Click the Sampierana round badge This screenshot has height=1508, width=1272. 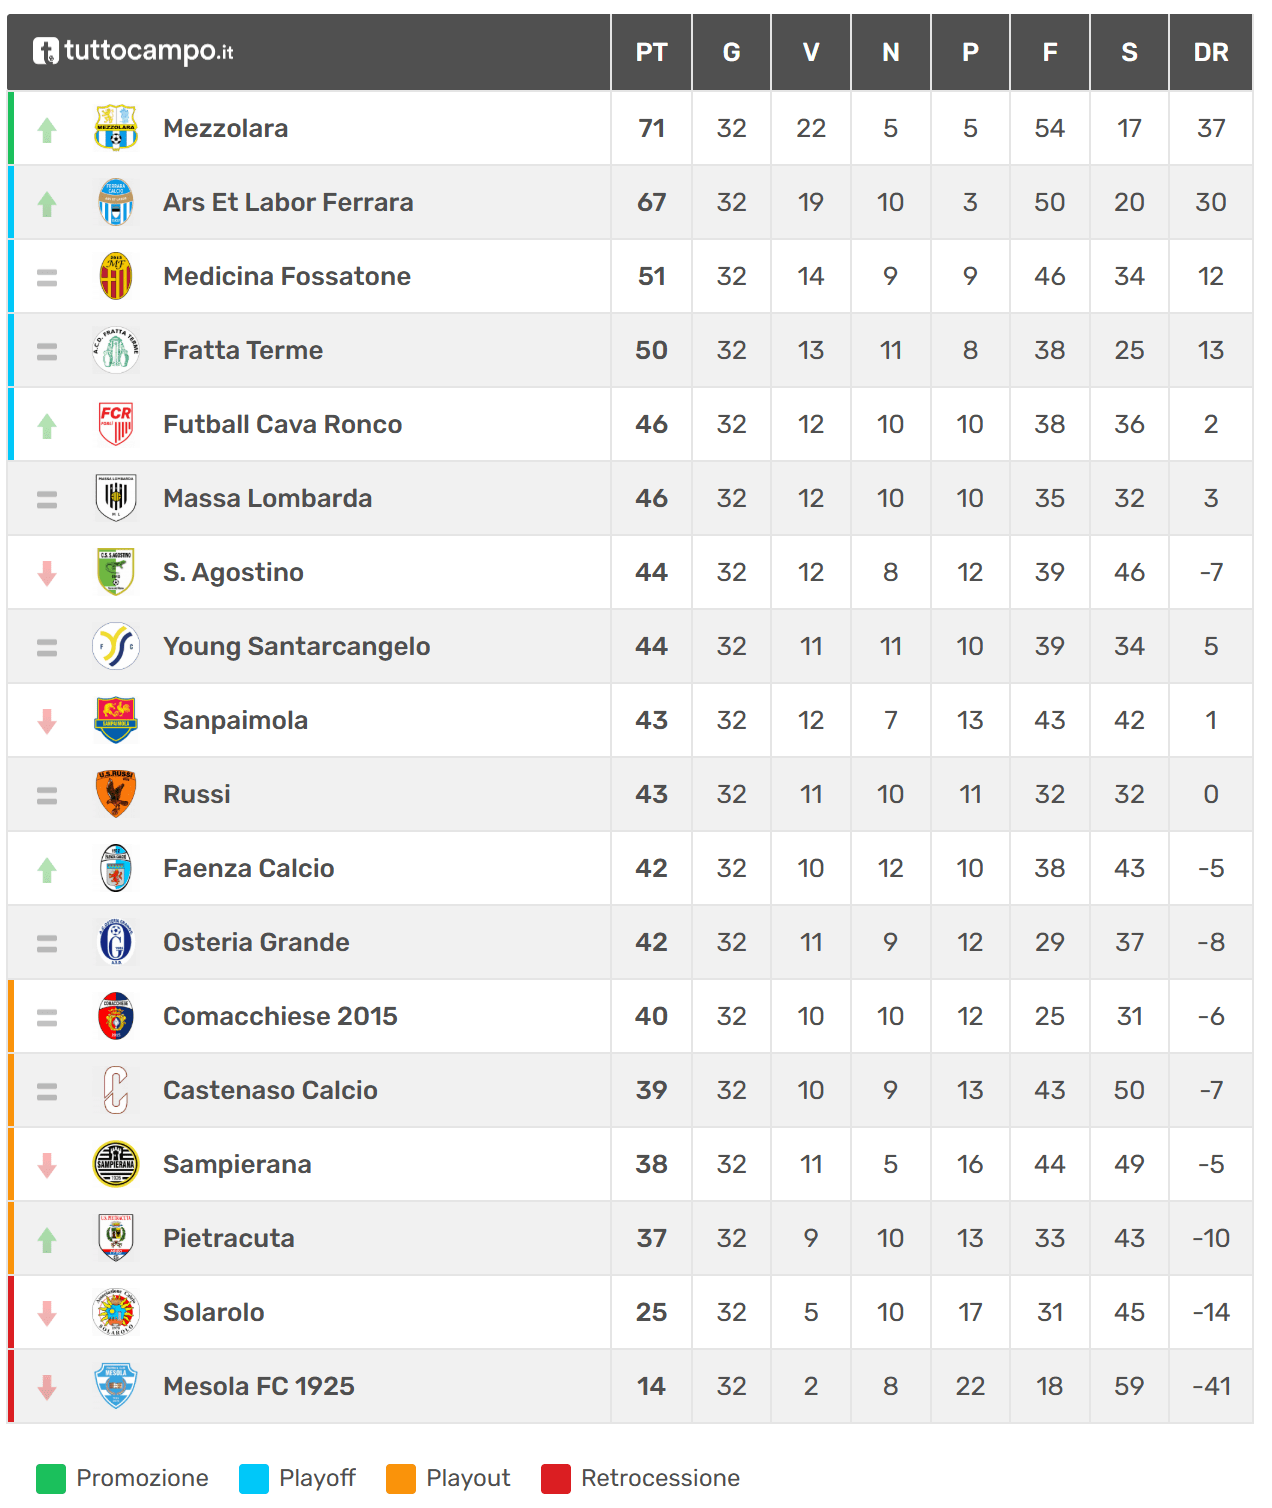116,1164
